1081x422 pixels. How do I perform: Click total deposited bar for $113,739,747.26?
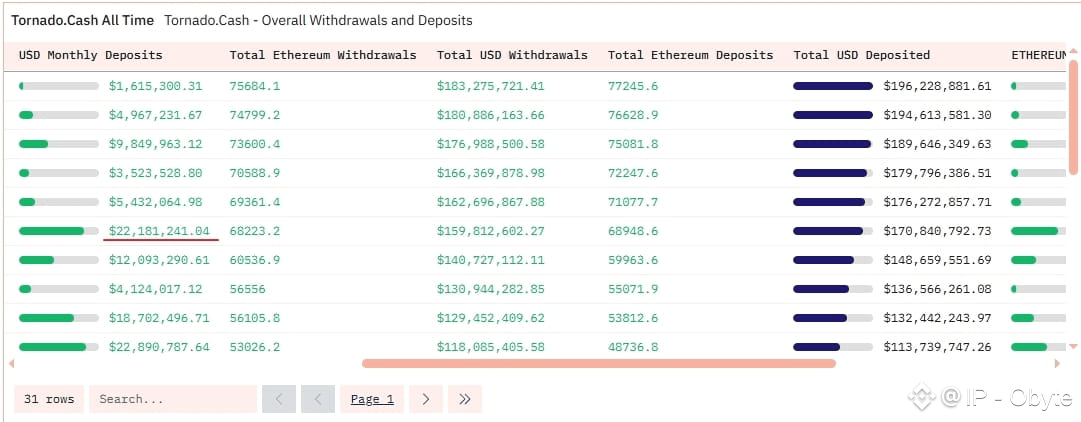pyautogui.click(x=833, y=347)
